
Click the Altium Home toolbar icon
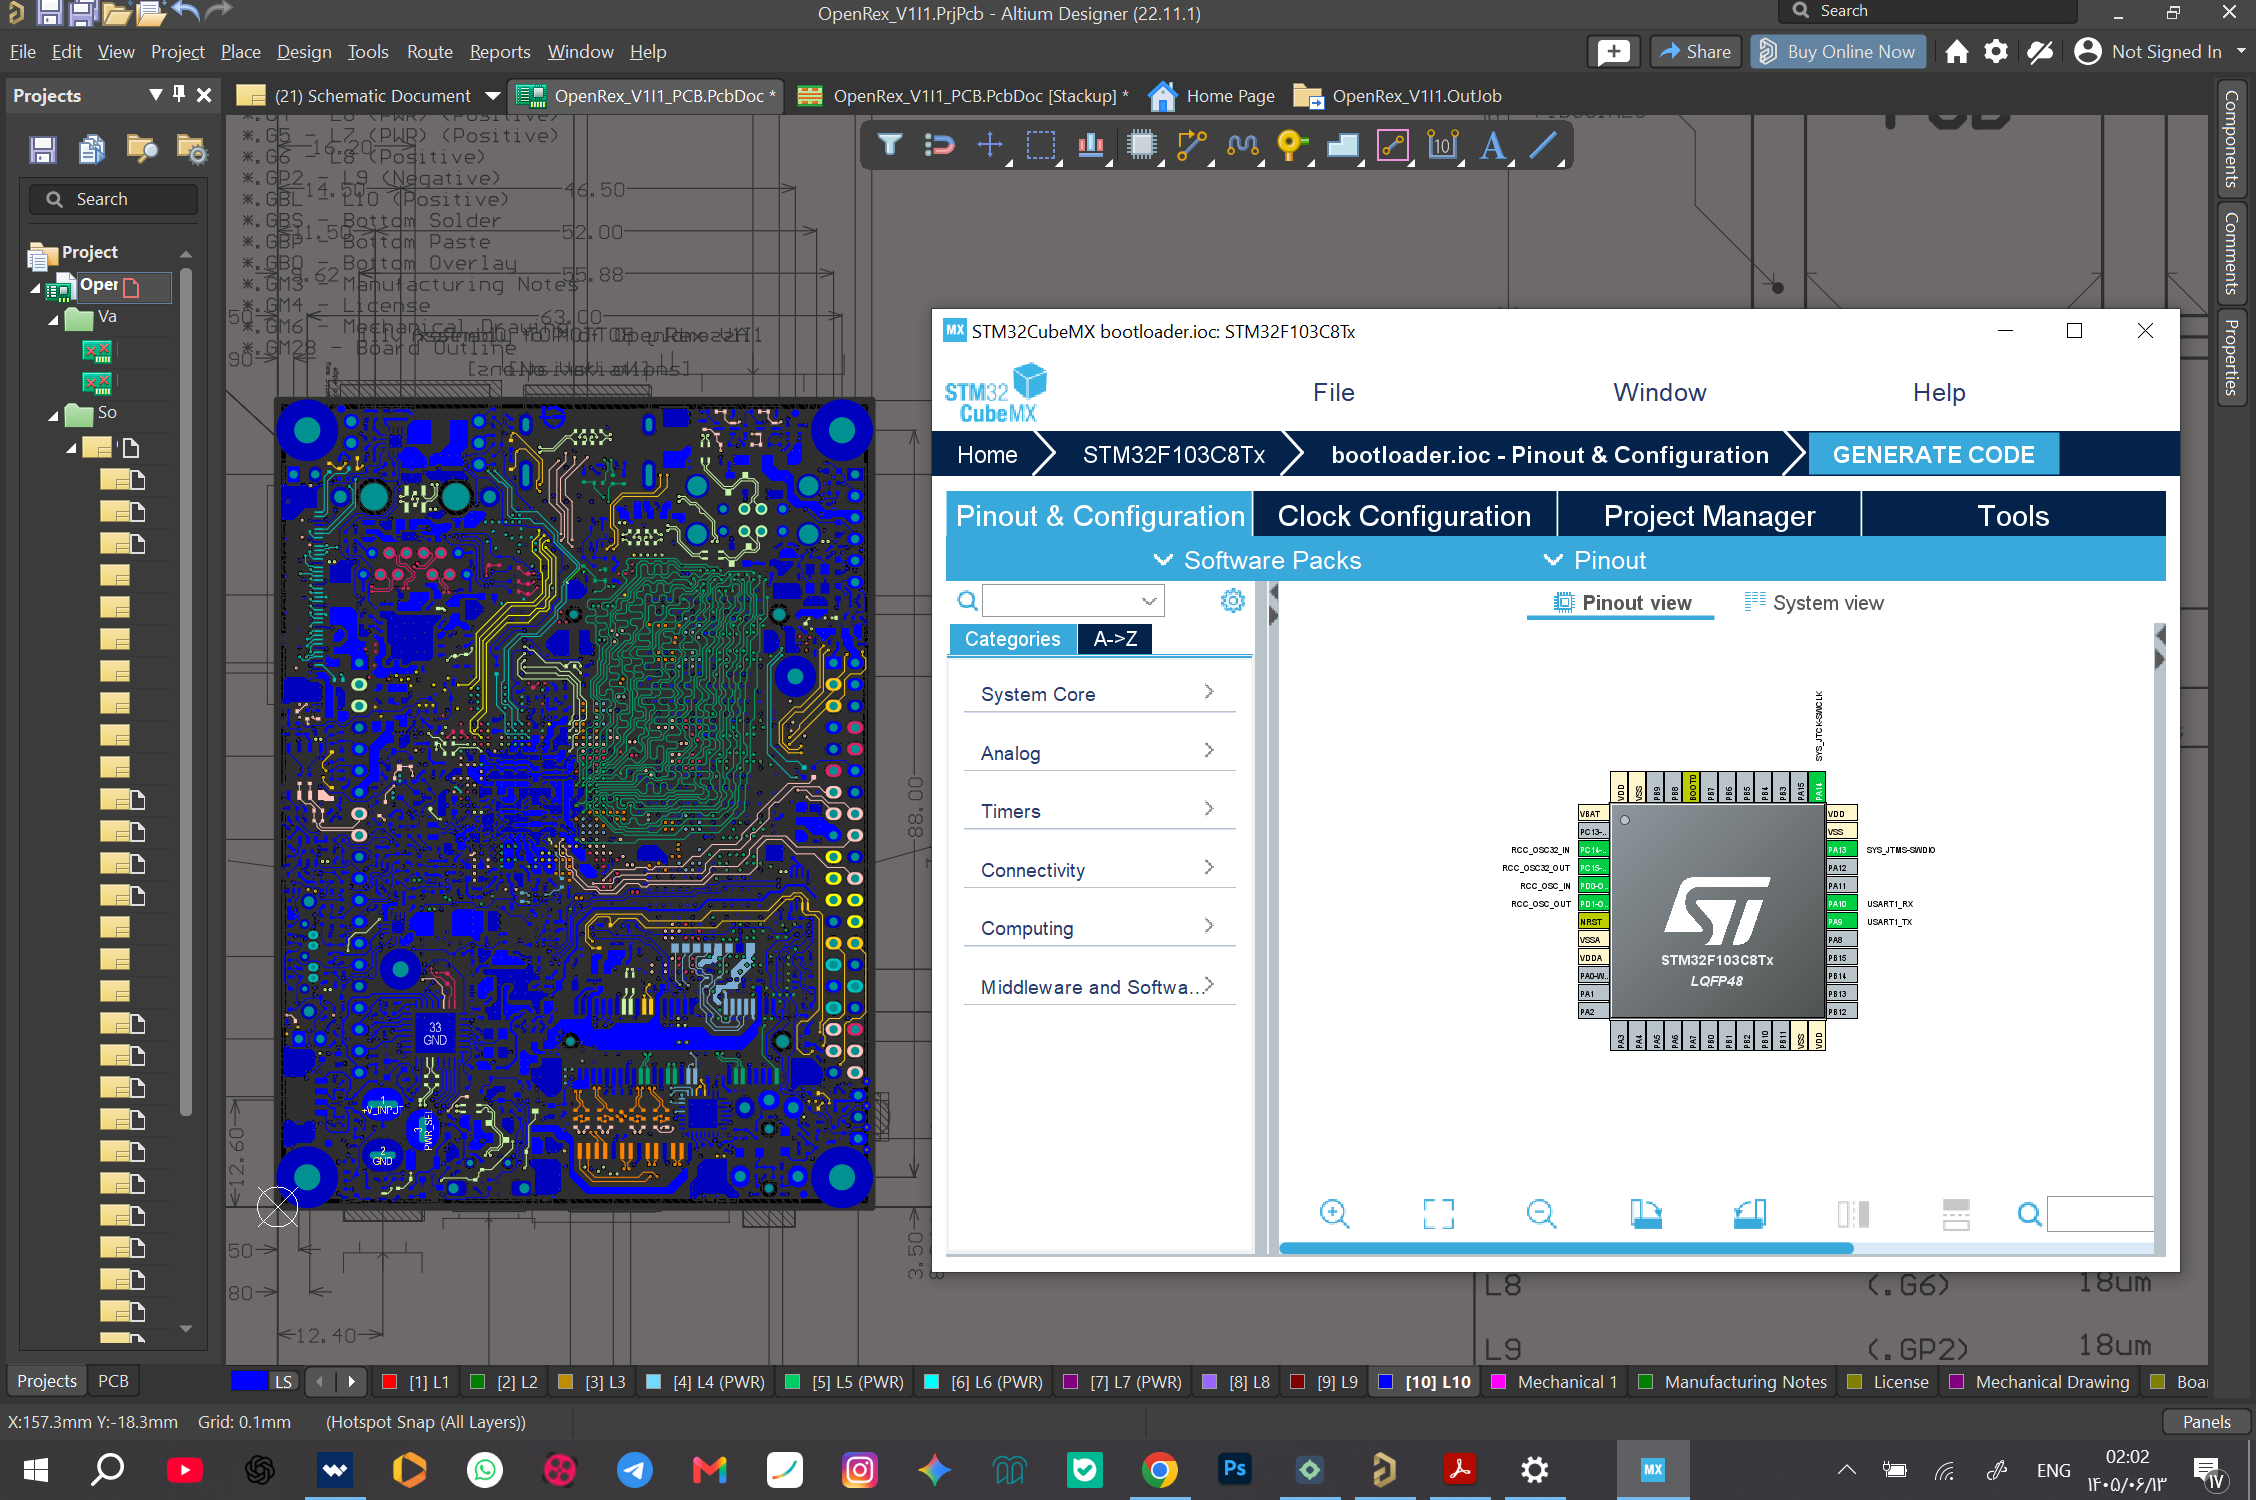click(x=1957, y=52)
